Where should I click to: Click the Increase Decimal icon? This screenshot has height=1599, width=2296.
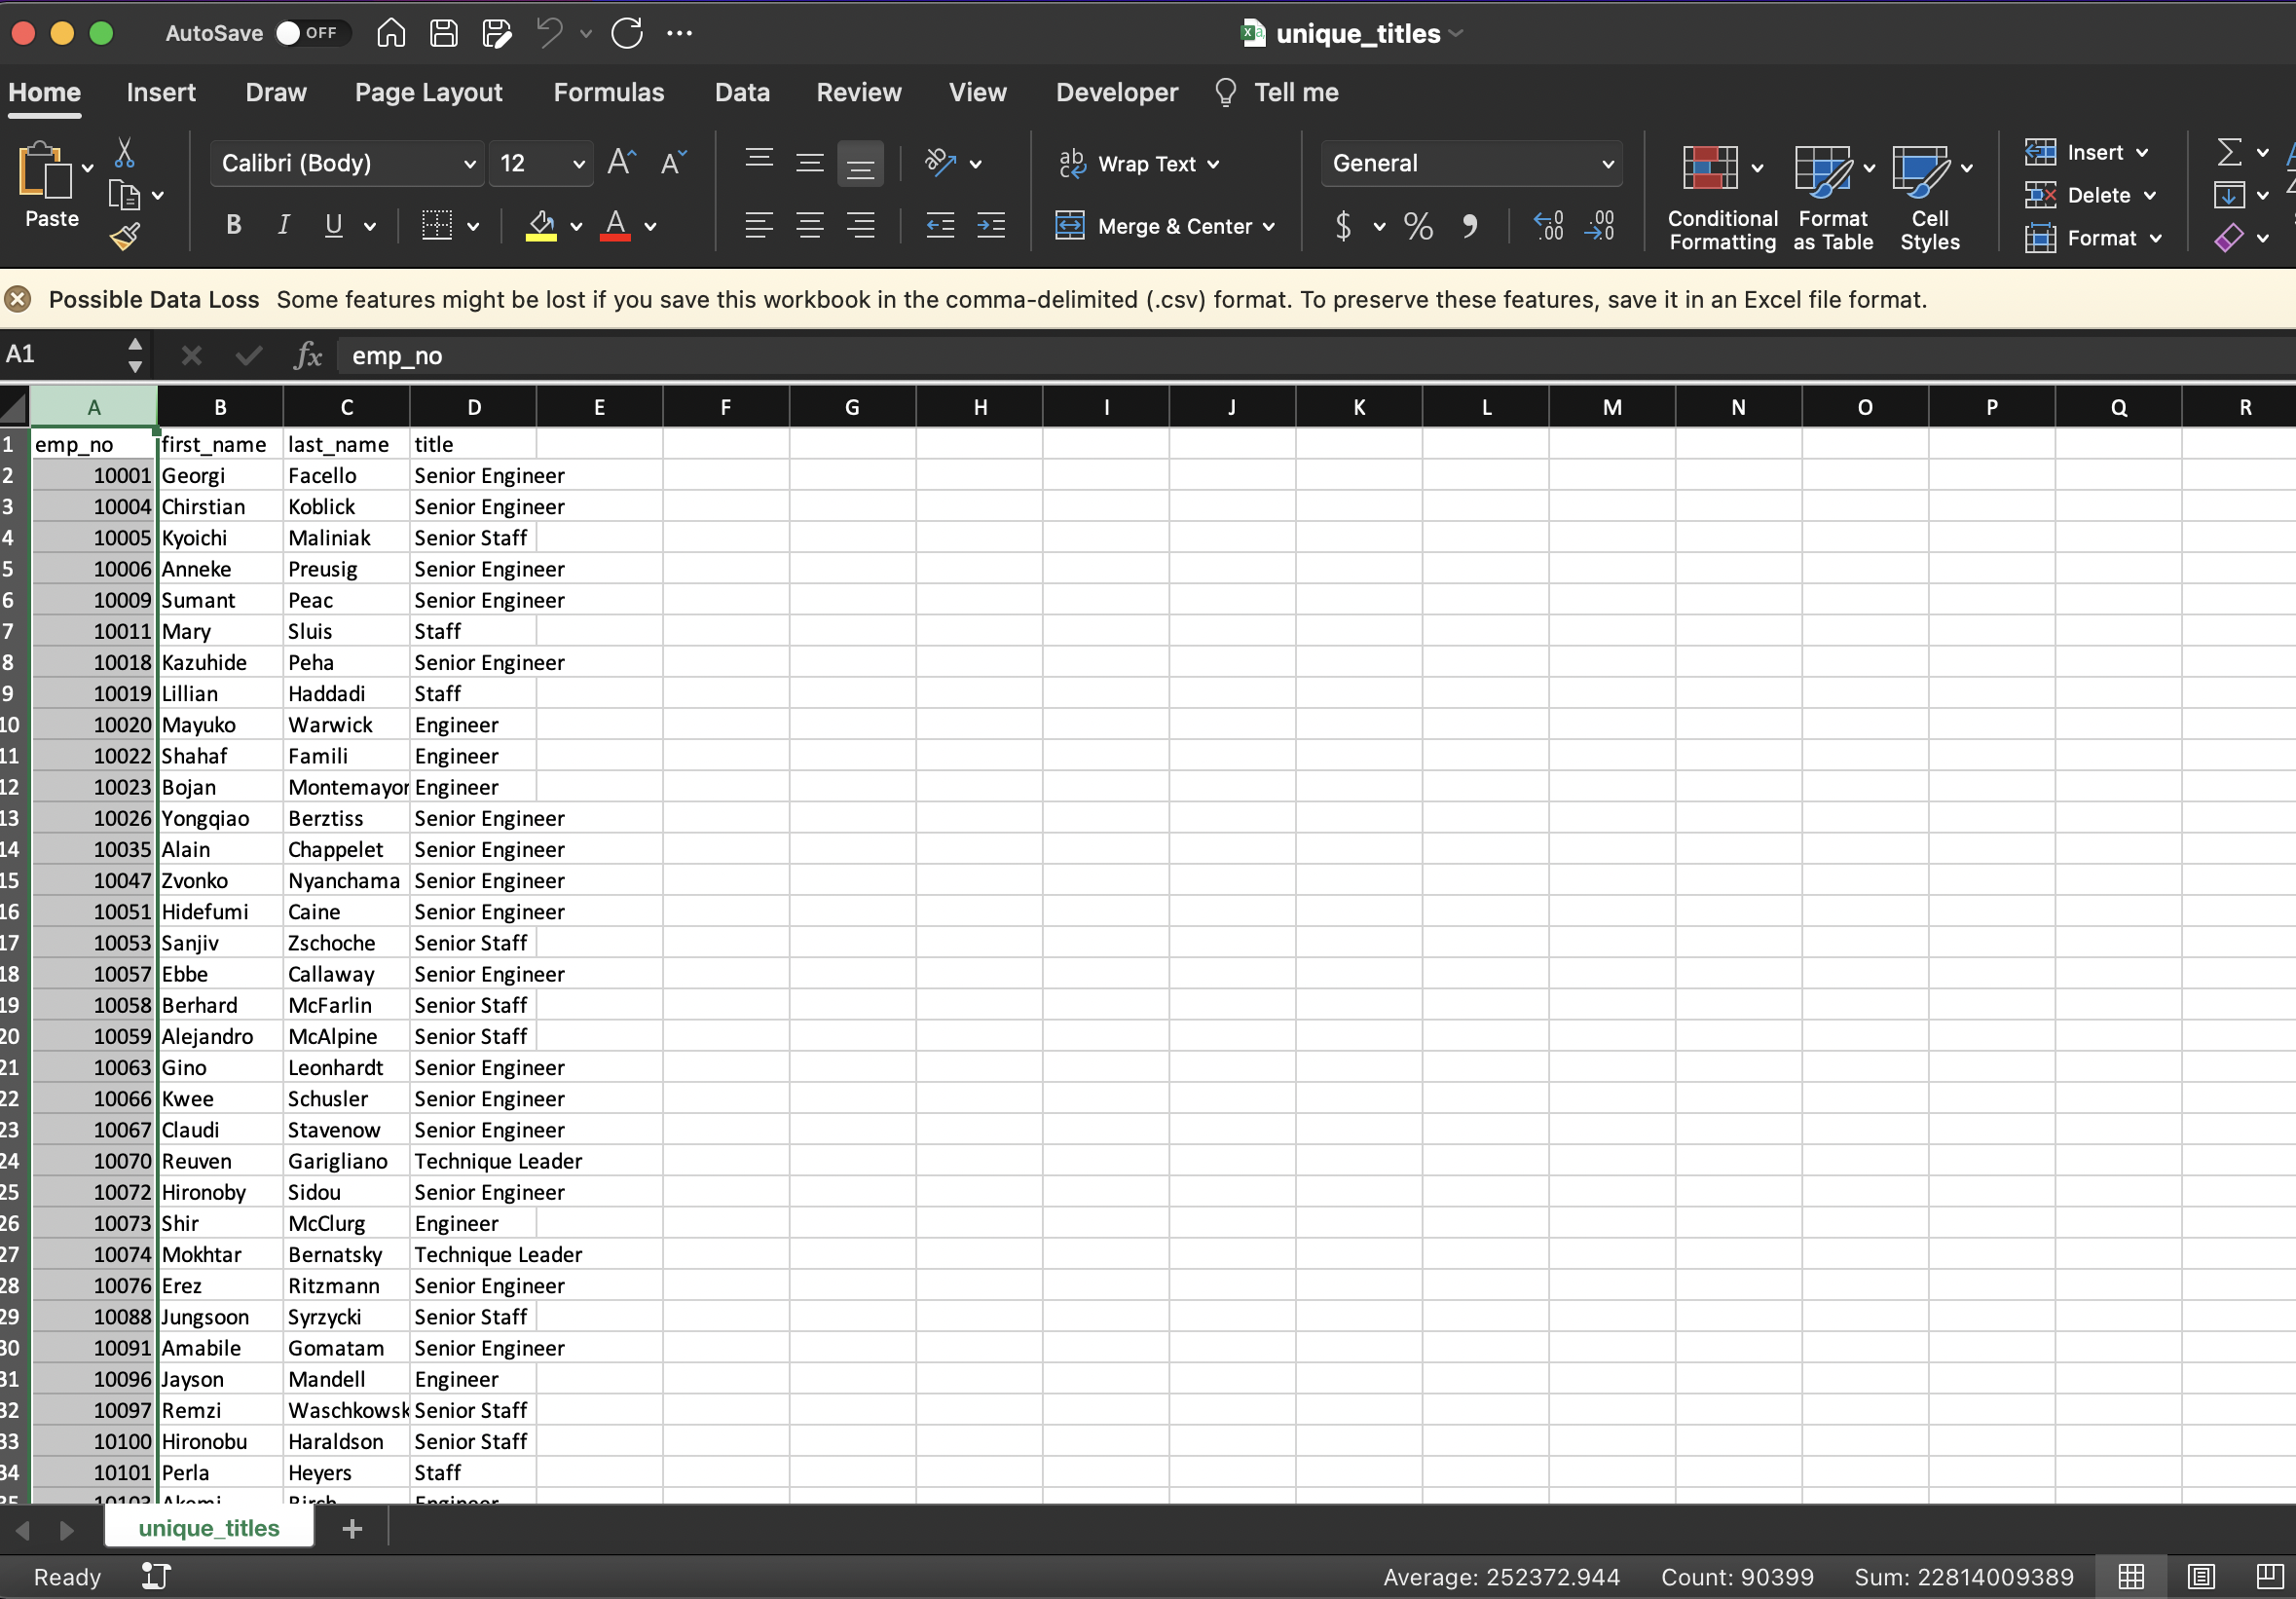coord(1548,226)
